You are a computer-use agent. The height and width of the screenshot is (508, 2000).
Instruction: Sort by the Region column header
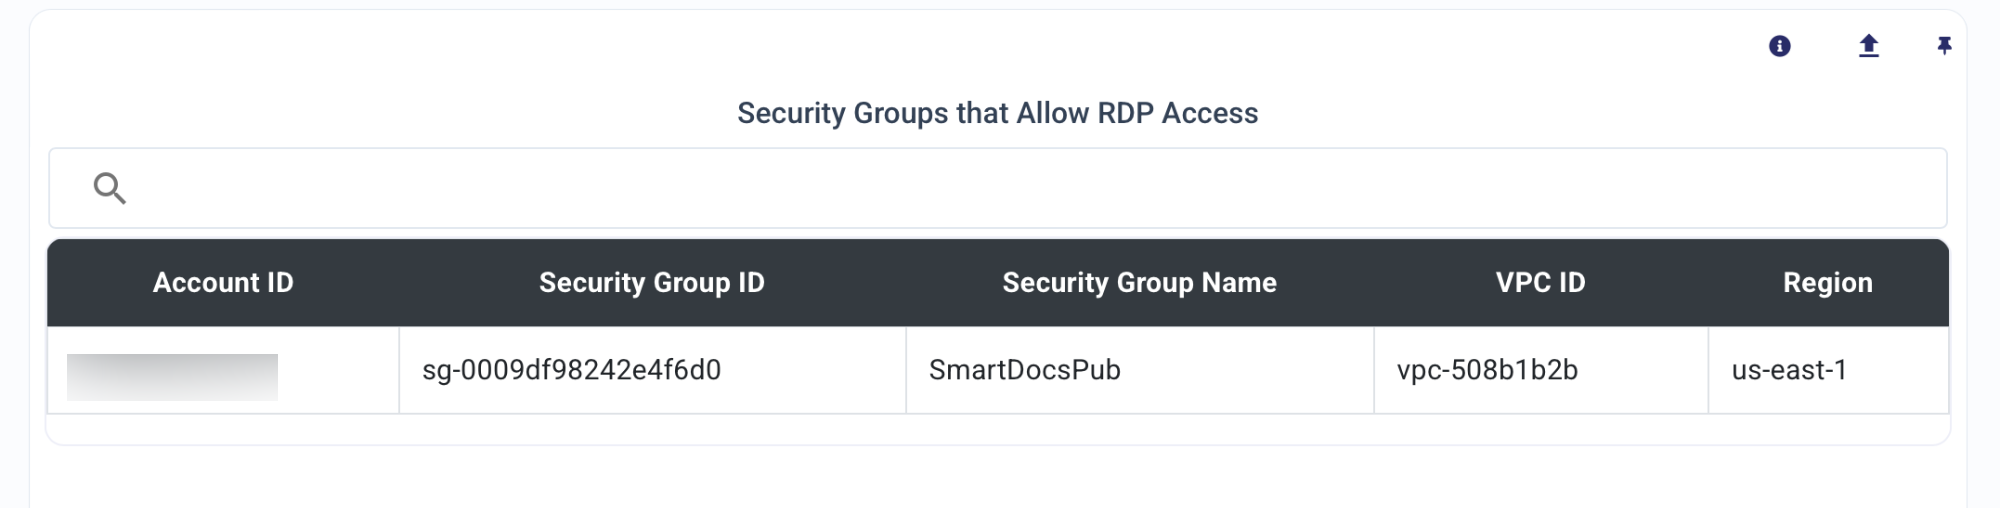(x=1828, y=283)
